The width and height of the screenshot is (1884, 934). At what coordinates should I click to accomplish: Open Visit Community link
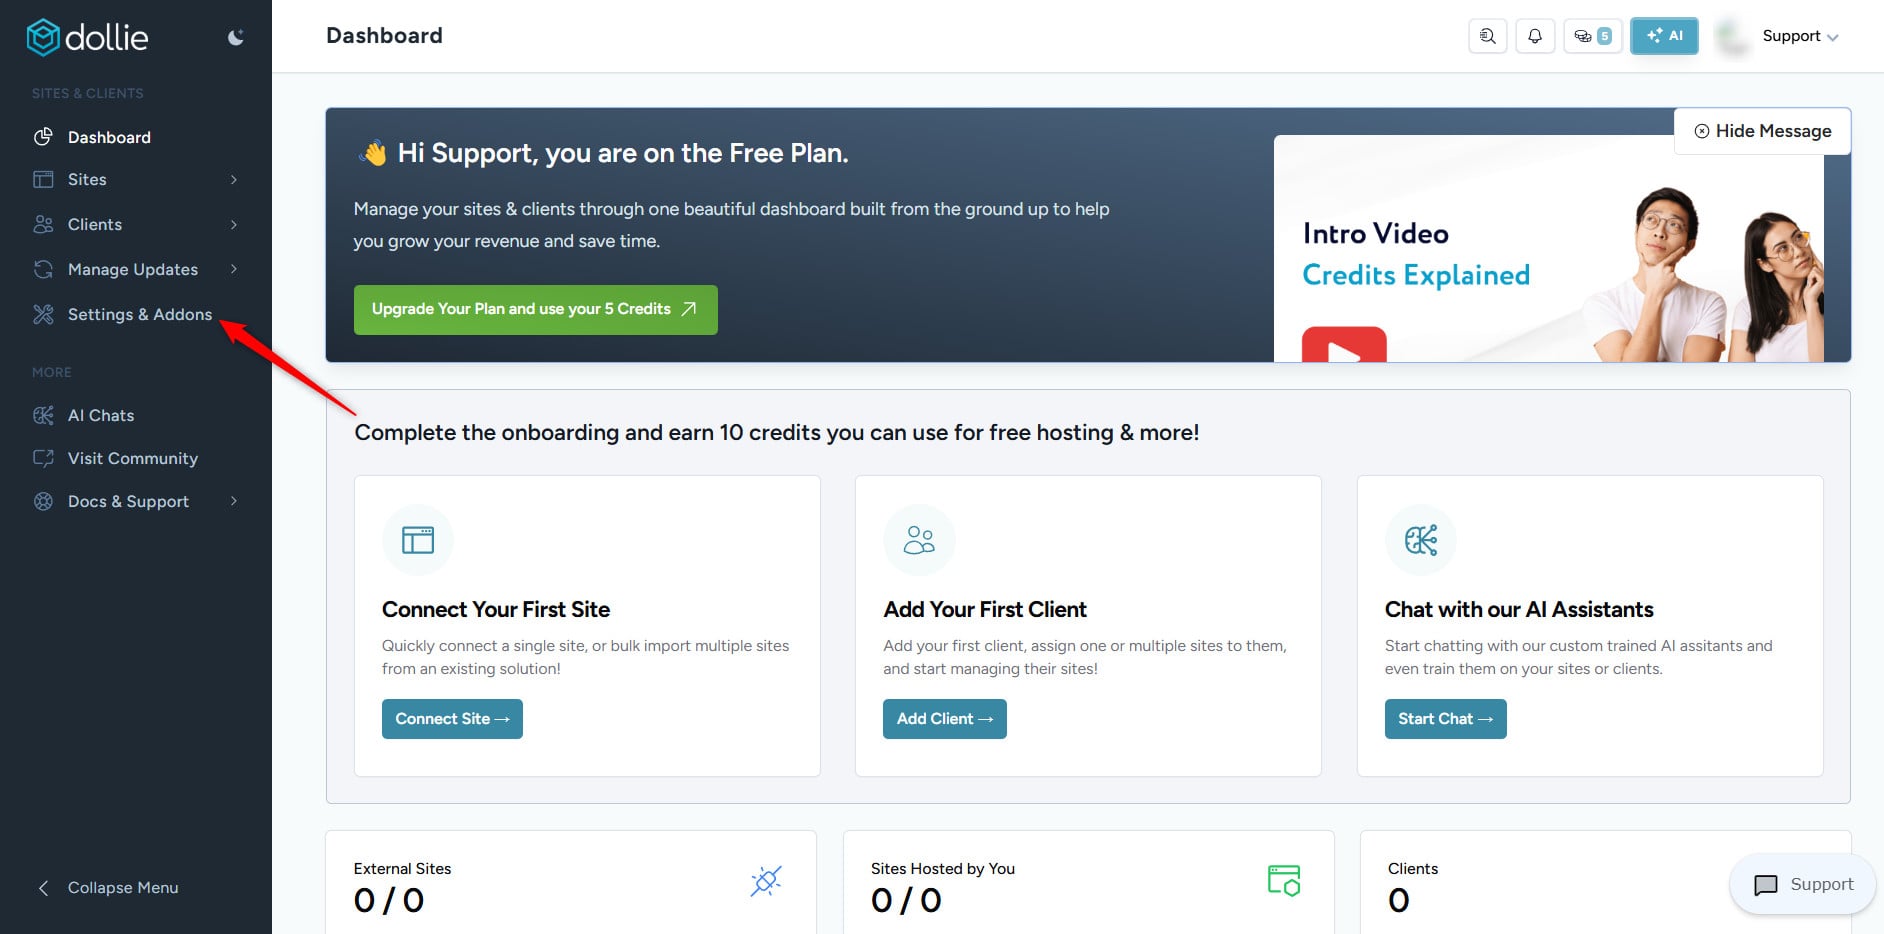pyautogui.click(x=132, y=459)
